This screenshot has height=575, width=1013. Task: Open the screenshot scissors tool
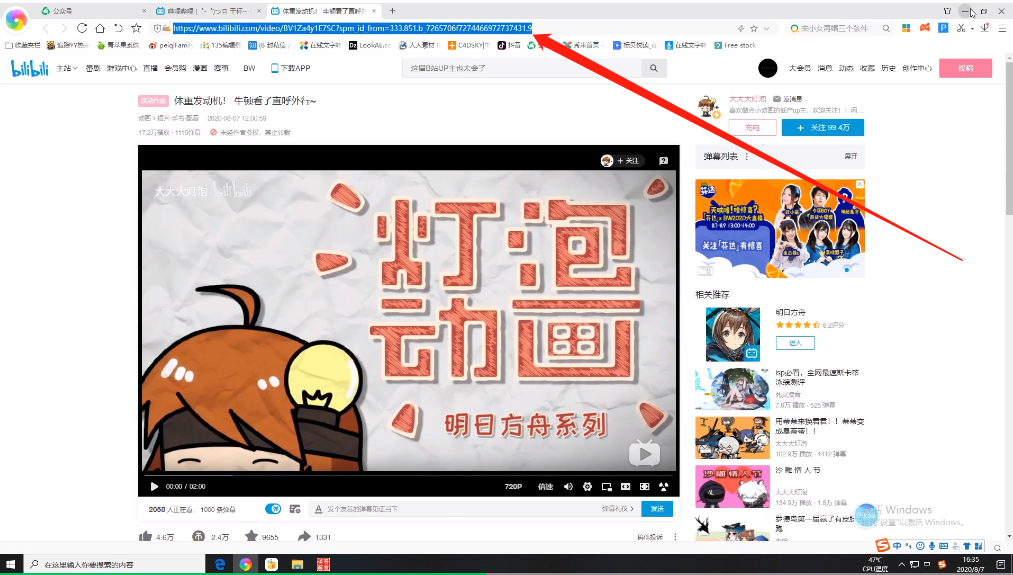coord(961,28)
